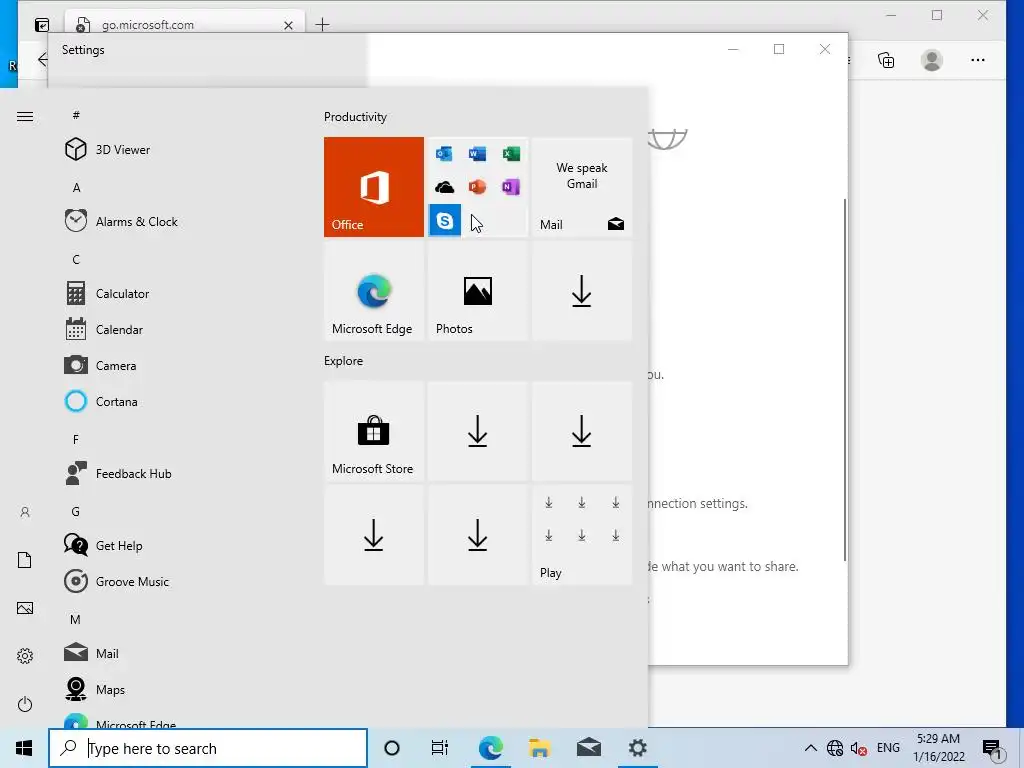
Task: Open the Photos tile
Action: pos(477,291)
